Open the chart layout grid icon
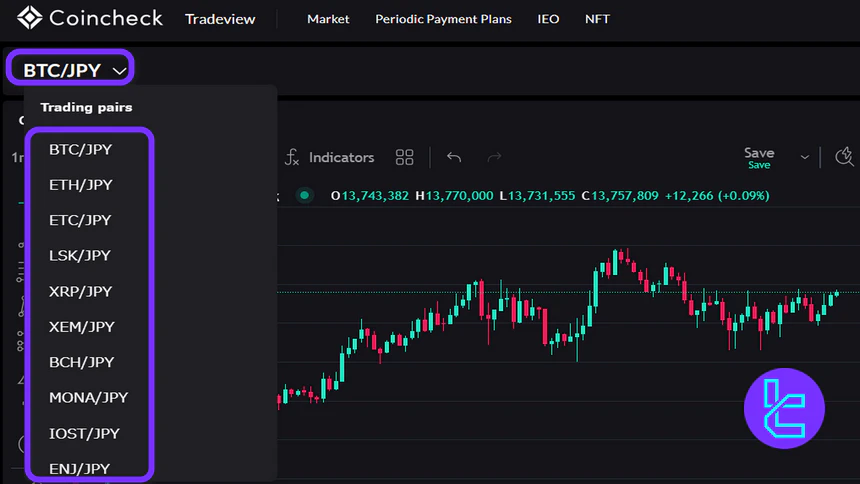This screenshot has height=484, width=860. (404, 157)
